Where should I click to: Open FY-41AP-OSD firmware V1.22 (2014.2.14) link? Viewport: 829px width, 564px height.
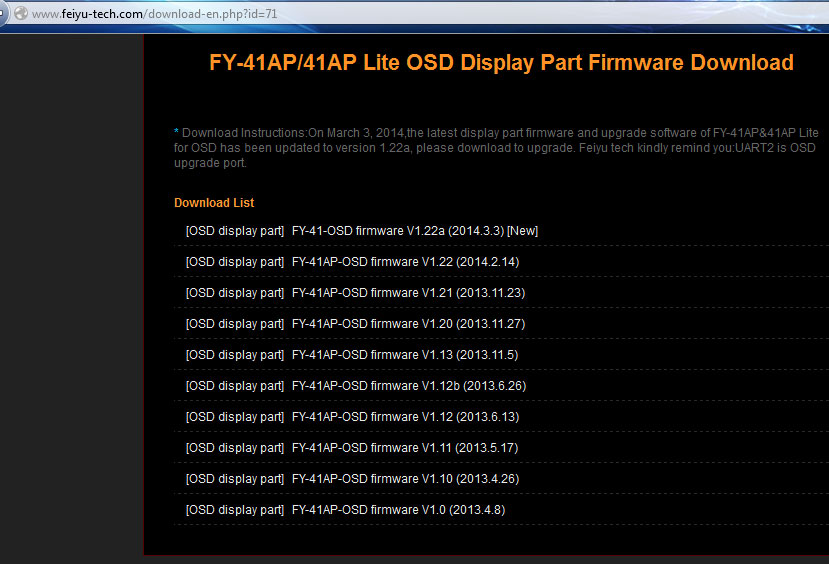406,262
